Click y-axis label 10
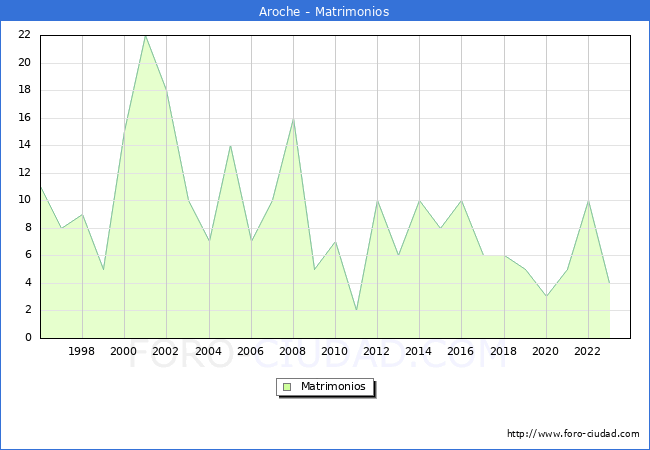Image resolution: width=650 pixels, height=450 pixels. [24, 200]
